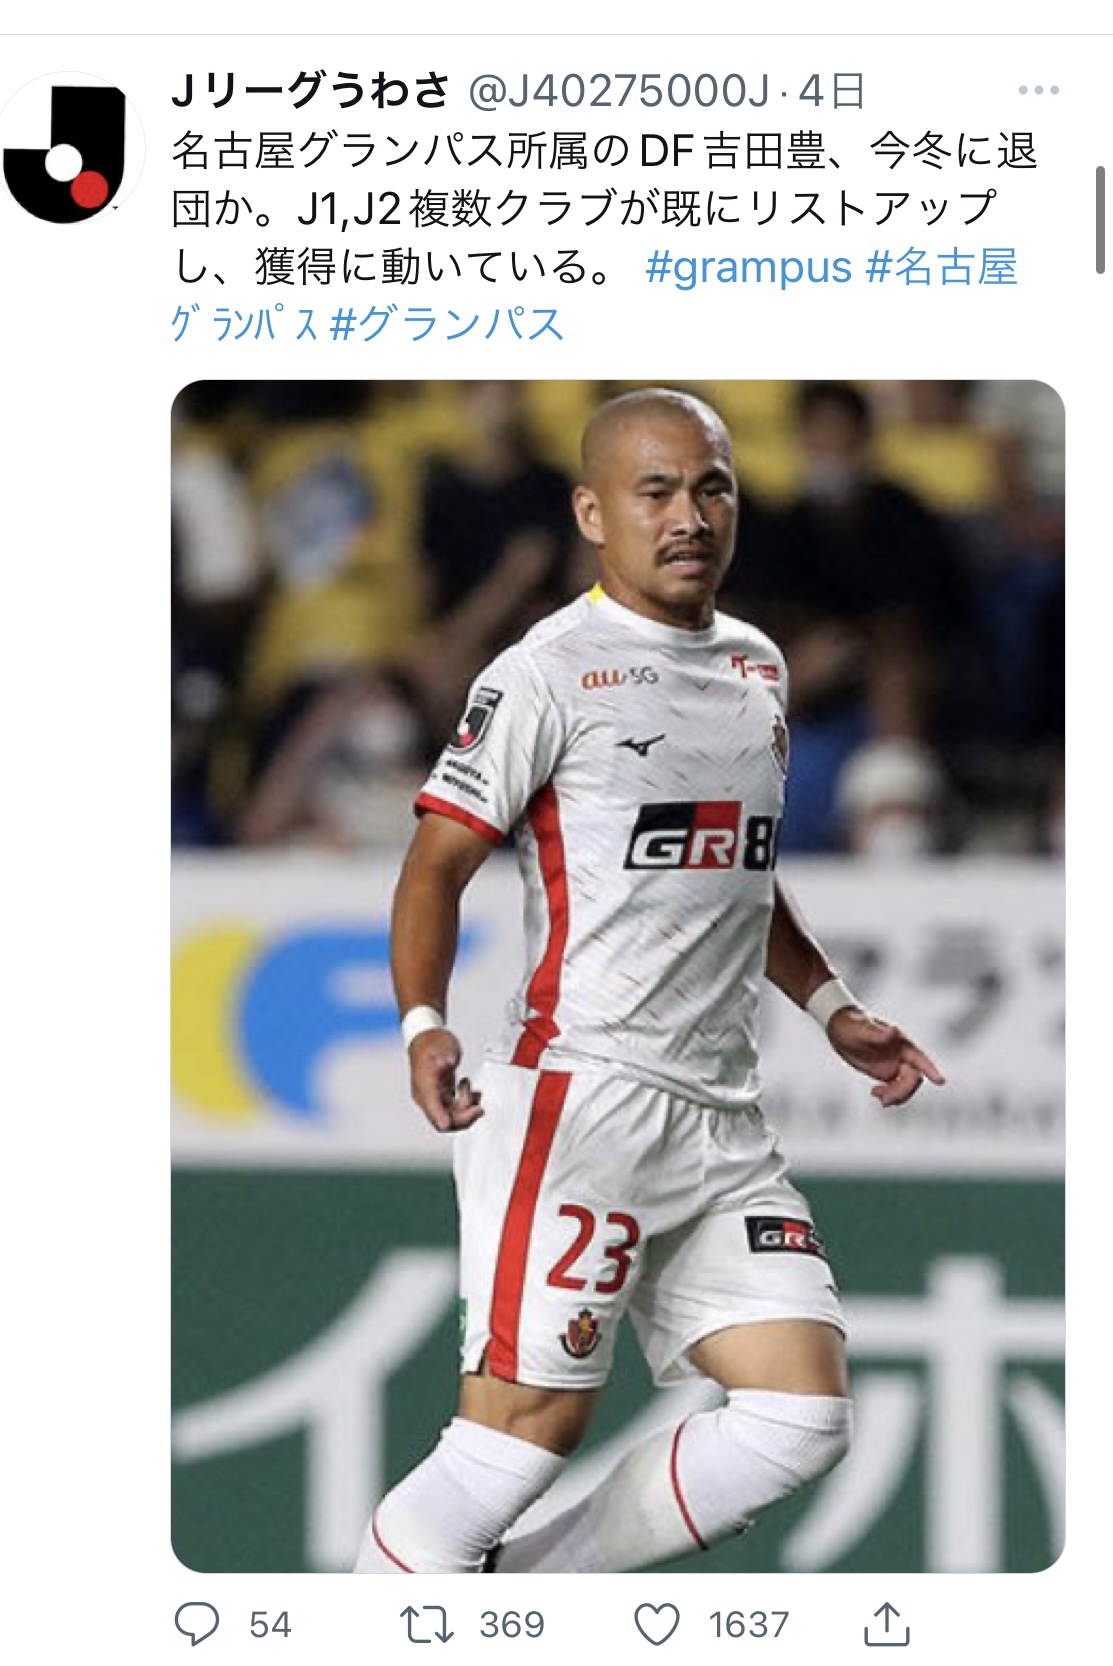The height and width of the screenshot is (1666, 1113).
Task: Open the J League logo profile avatar
Action: point(67,147)
